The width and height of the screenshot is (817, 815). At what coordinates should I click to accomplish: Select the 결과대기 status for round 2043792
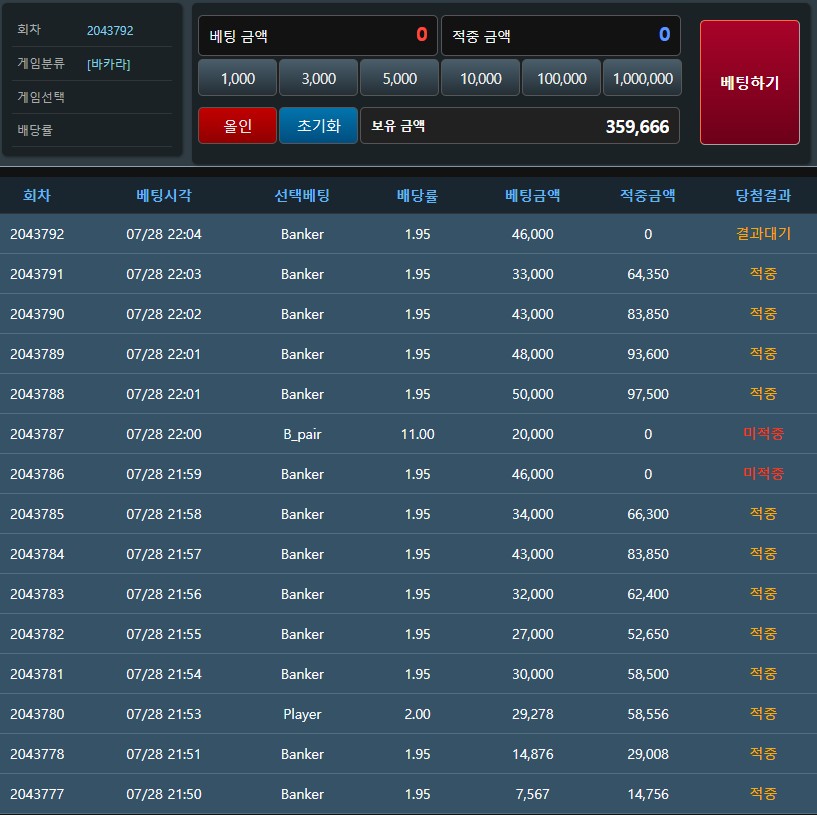coord(763,233)
